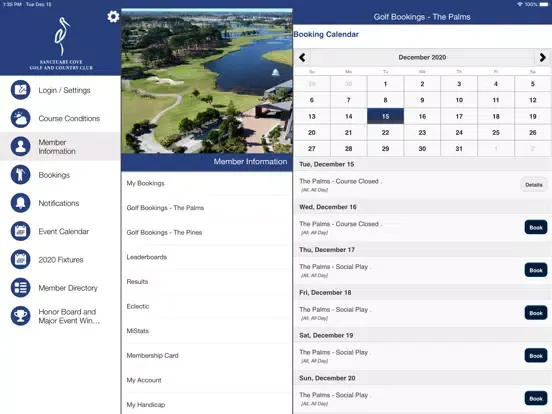Click the Sanctuary Cove club logo

pyautogui.click(x=61, y=44)
